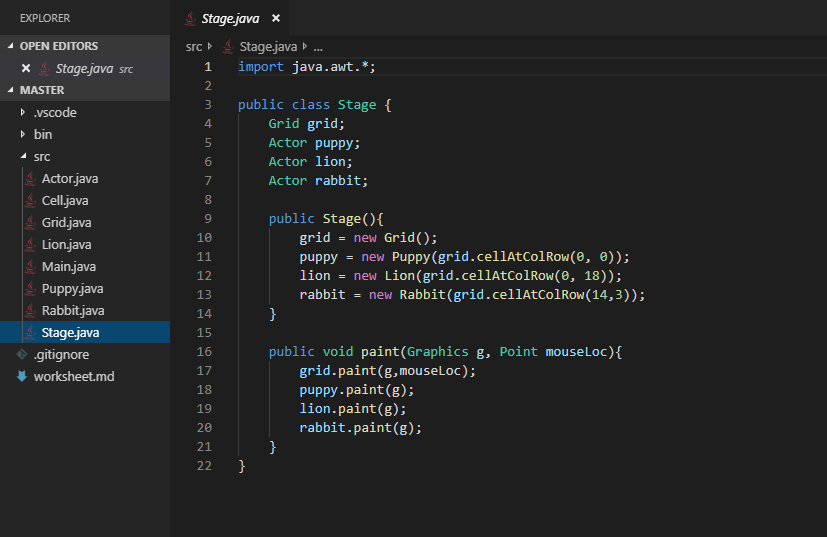Expand the .vscode folder
Image resolution: width=827 pixels, height=537 pixels.
click(23, 112)
